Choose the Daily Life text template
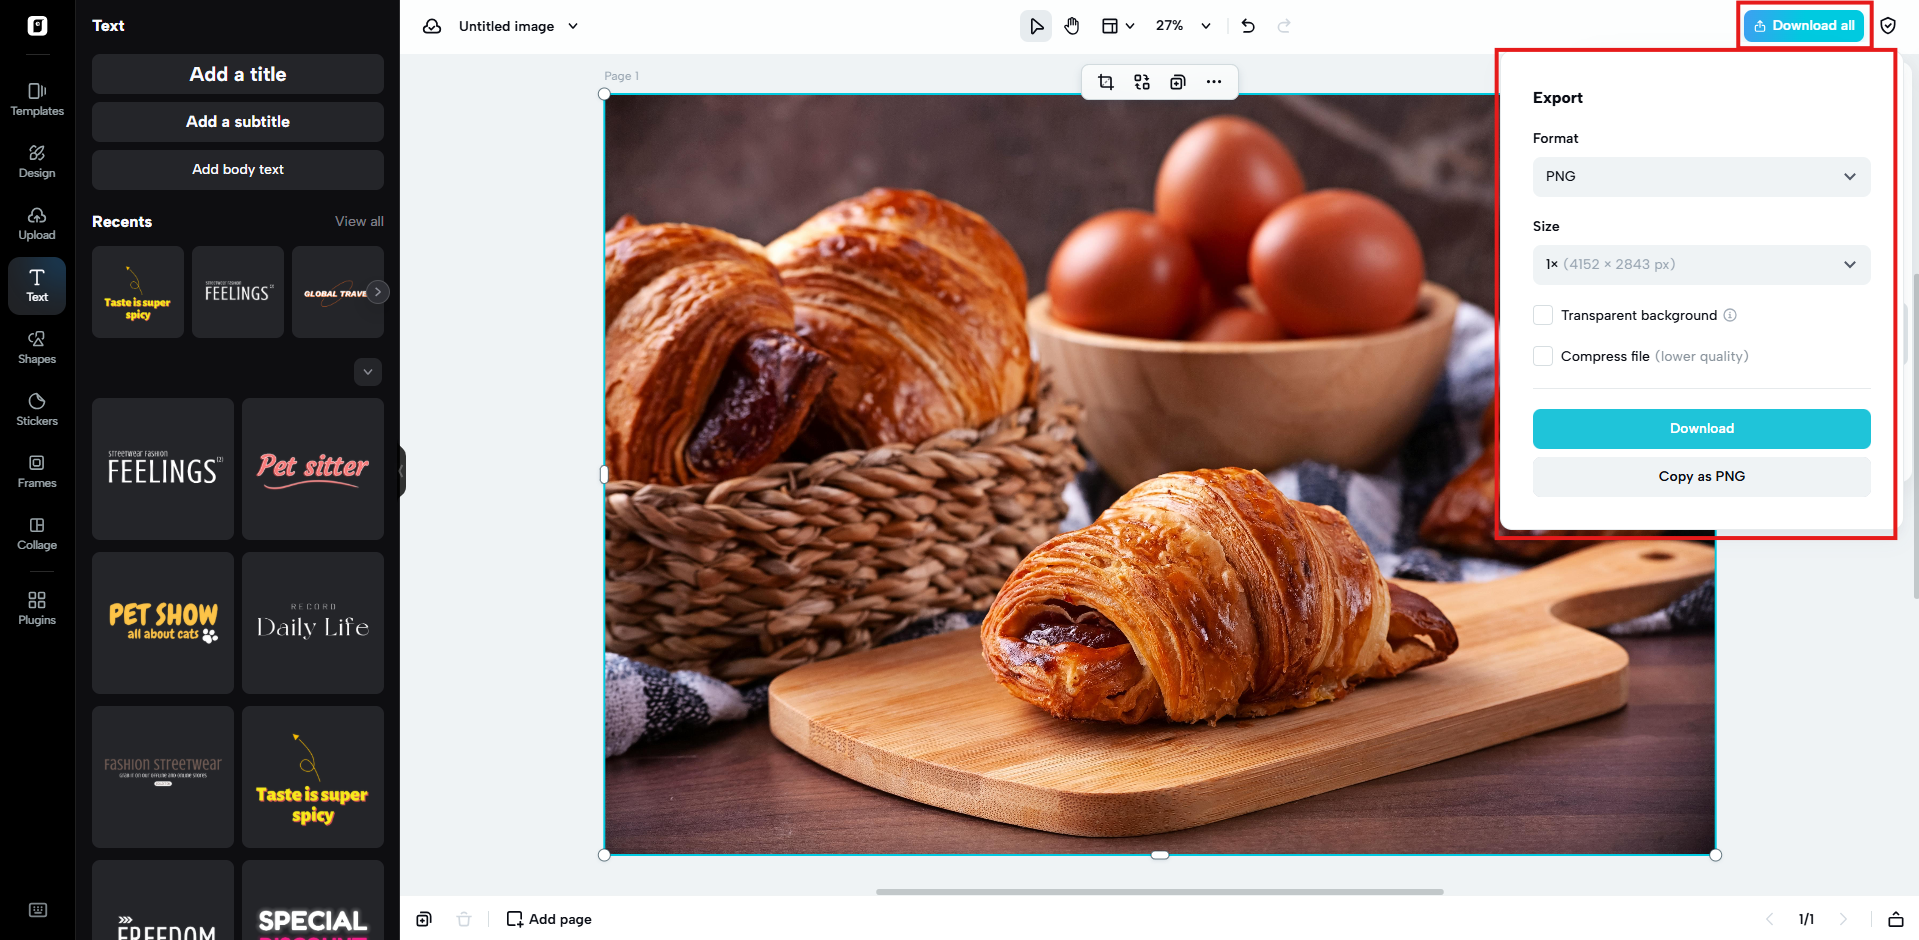This screenshot has width=1919, height=940. (313, 623)
